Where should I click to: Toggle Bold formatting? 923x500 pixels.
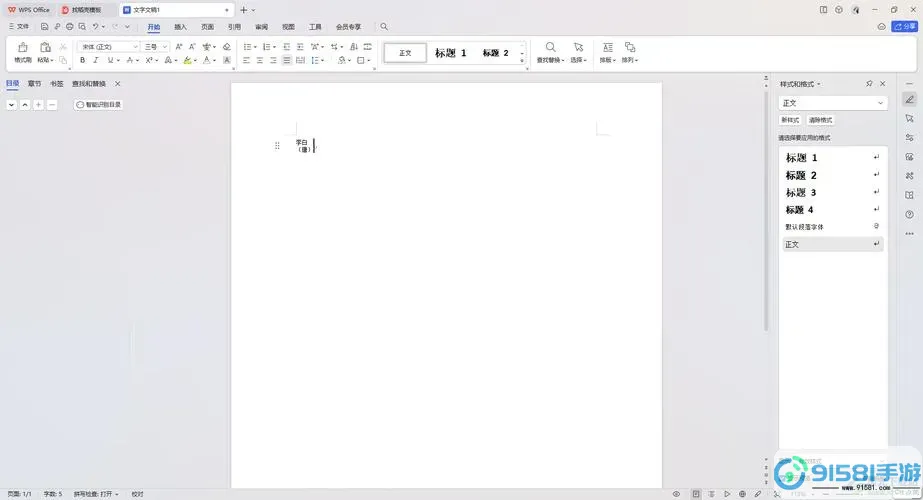tap(82, 60)
